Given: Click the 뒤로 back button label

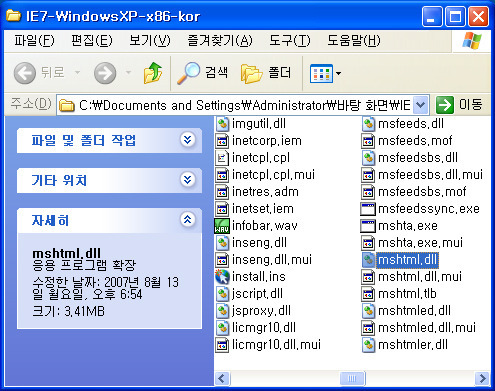Looking at the screenshot, I should pyautogui.click(x=52, y=73).
